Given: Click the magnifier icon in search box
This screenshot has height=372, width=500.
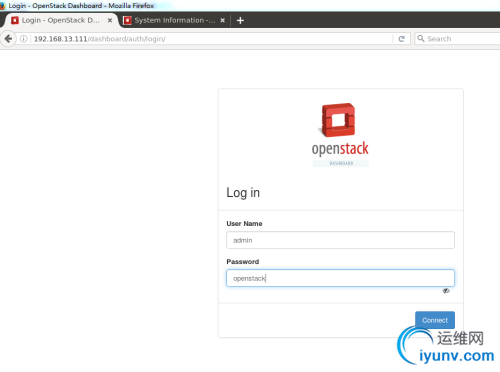Looking at the screenshot, I should click(x=421, y=39).
